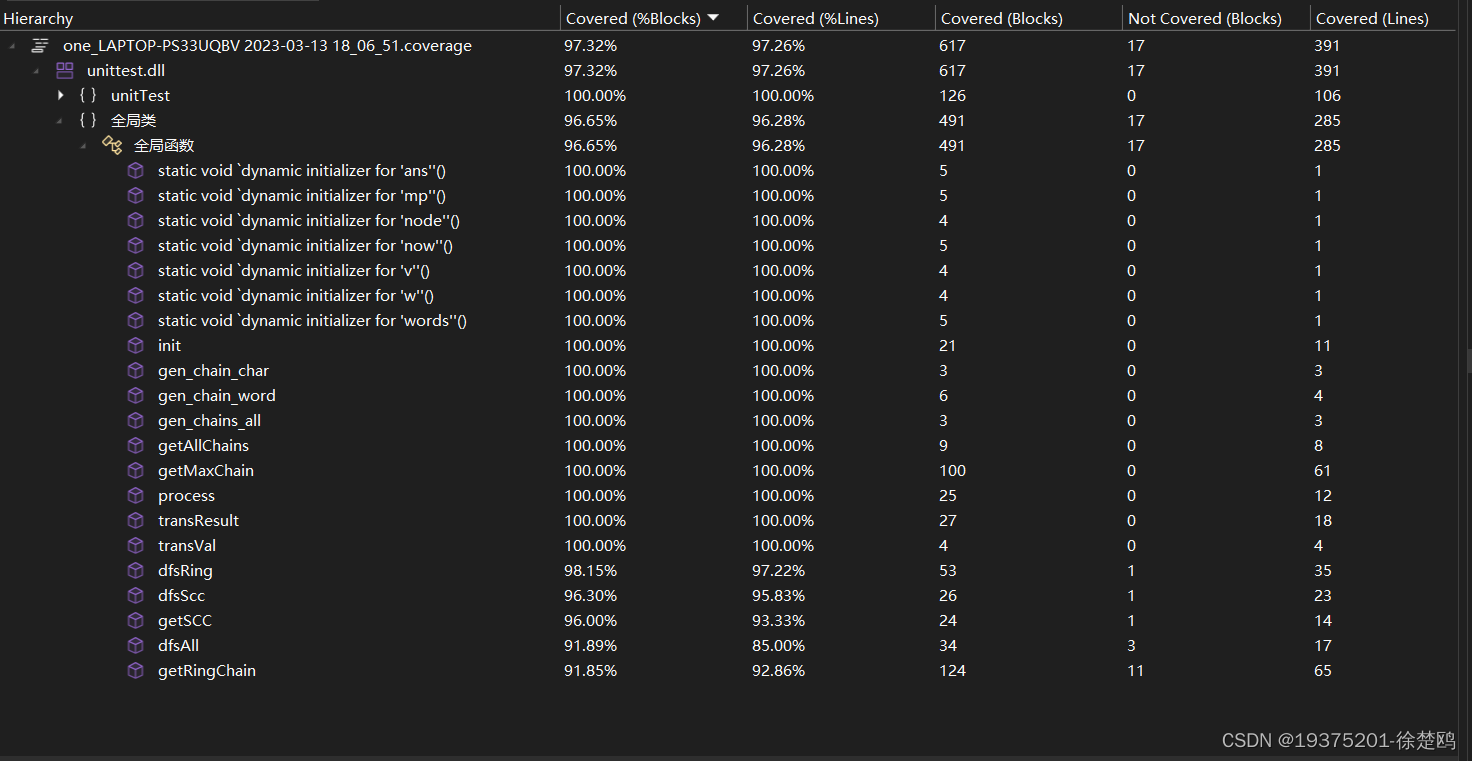
Task: Click the cube icon for 'node' initializer
Action: (x=136, y=221)
